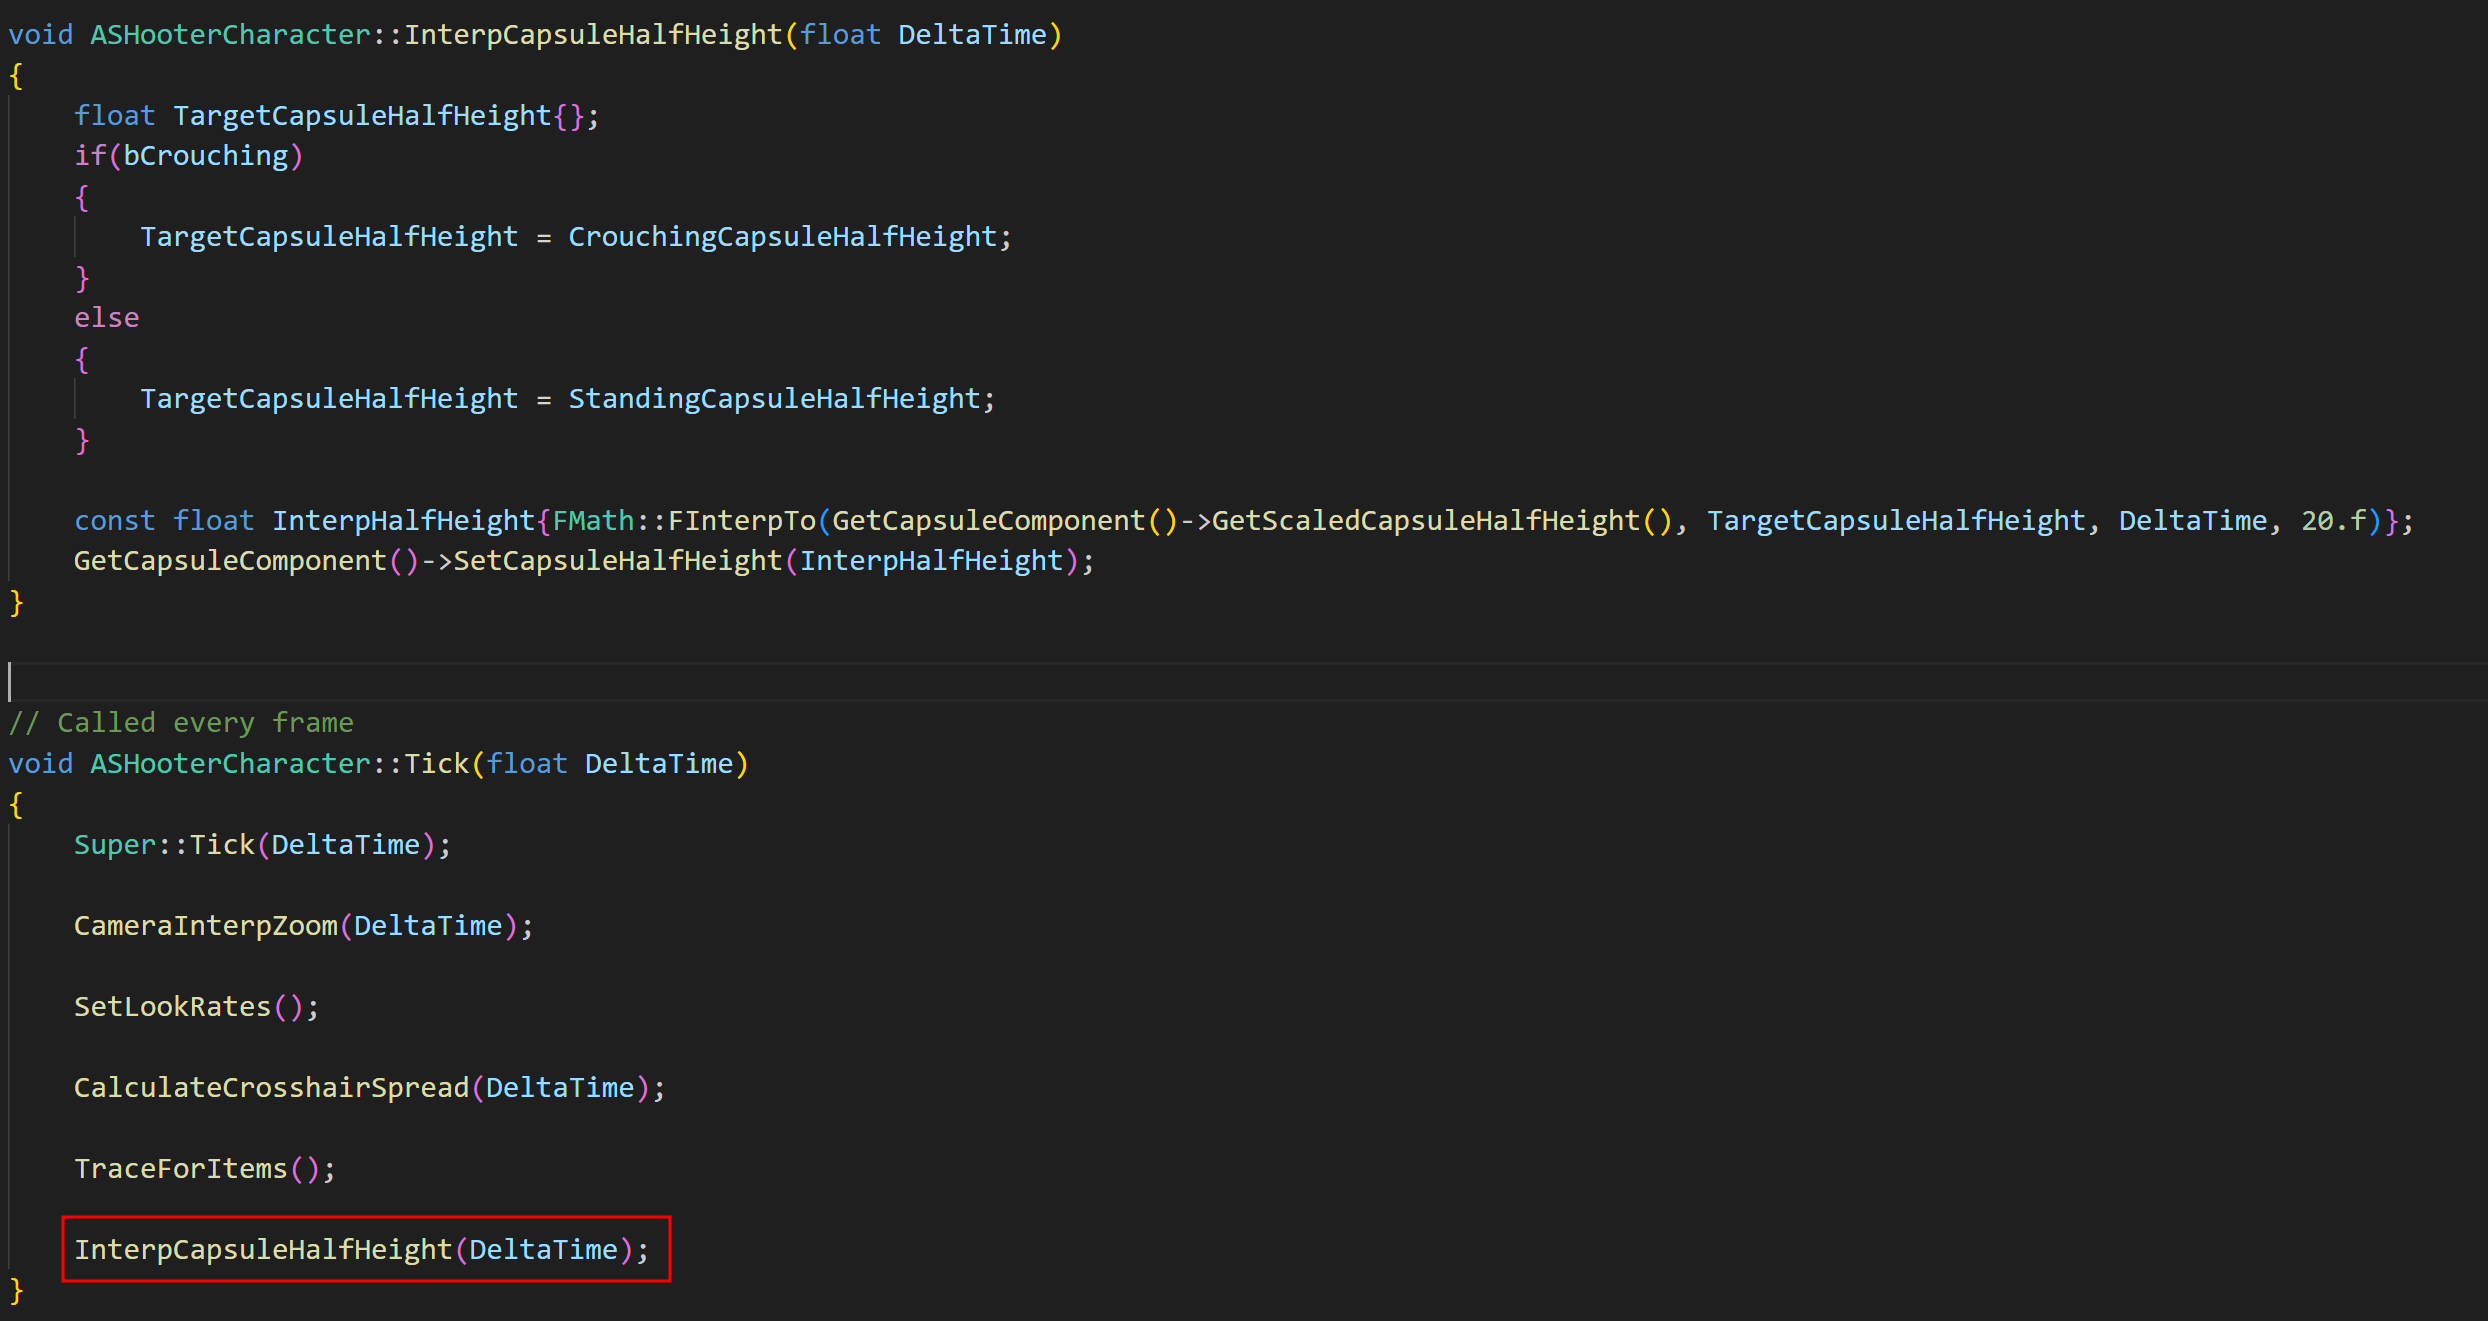The width and height of the screenshot is (2488, 1321).
Task: Click GetScaledCapsuleHalfHeight method call
Action: coord(1425,521)
